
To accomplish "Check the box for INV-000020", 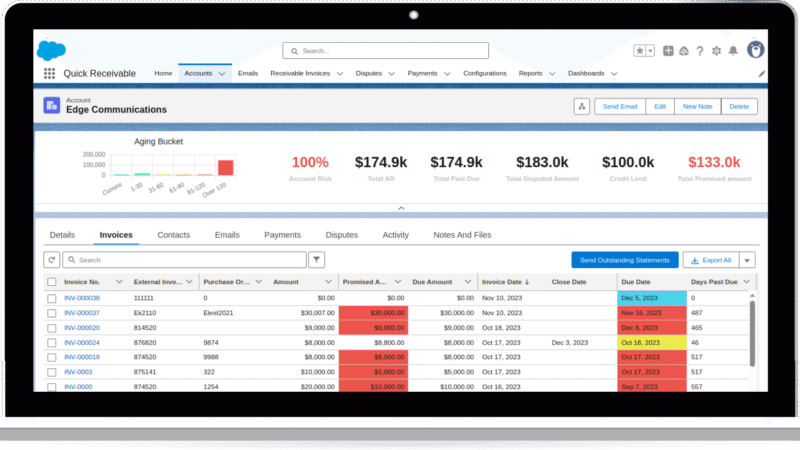I will coord(52,328).
